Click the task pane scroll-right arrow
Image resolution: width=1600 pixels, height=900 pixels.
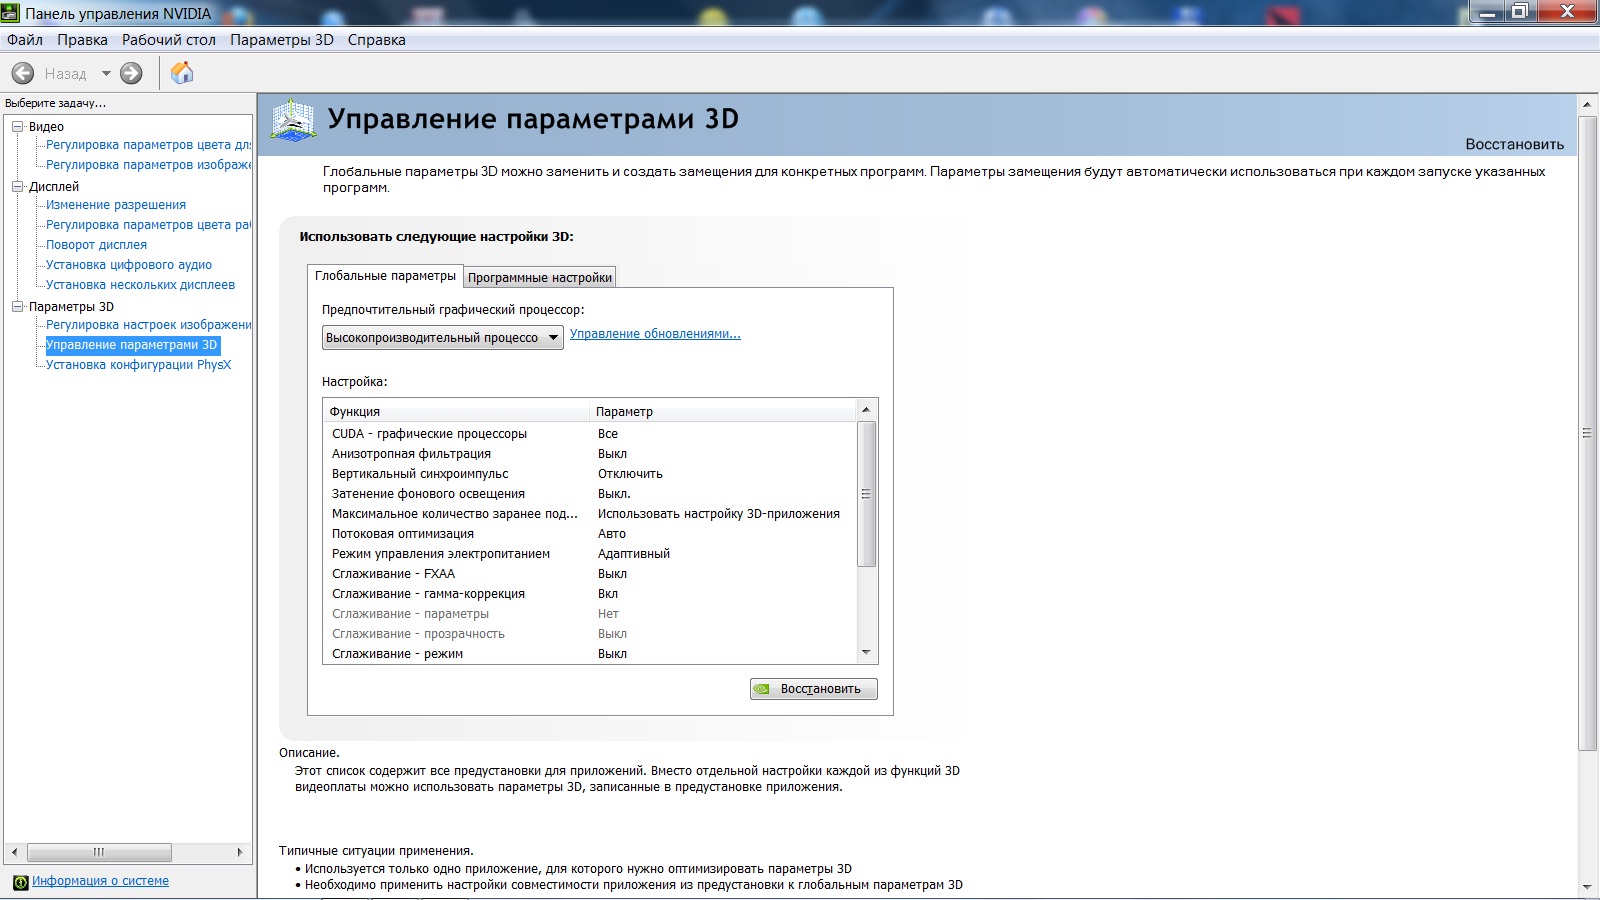[x=240, y=852]
